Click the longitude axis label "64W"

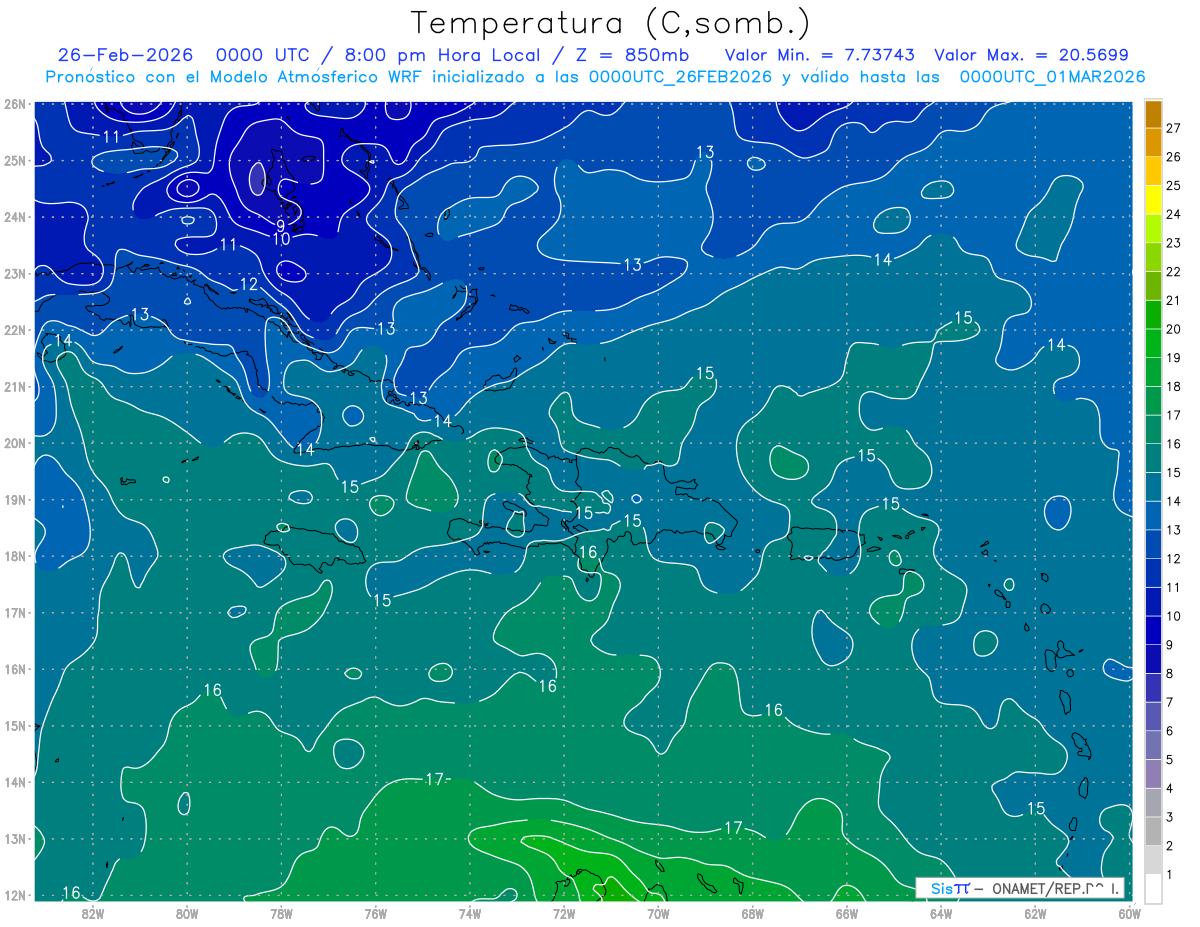pos(941,913)
